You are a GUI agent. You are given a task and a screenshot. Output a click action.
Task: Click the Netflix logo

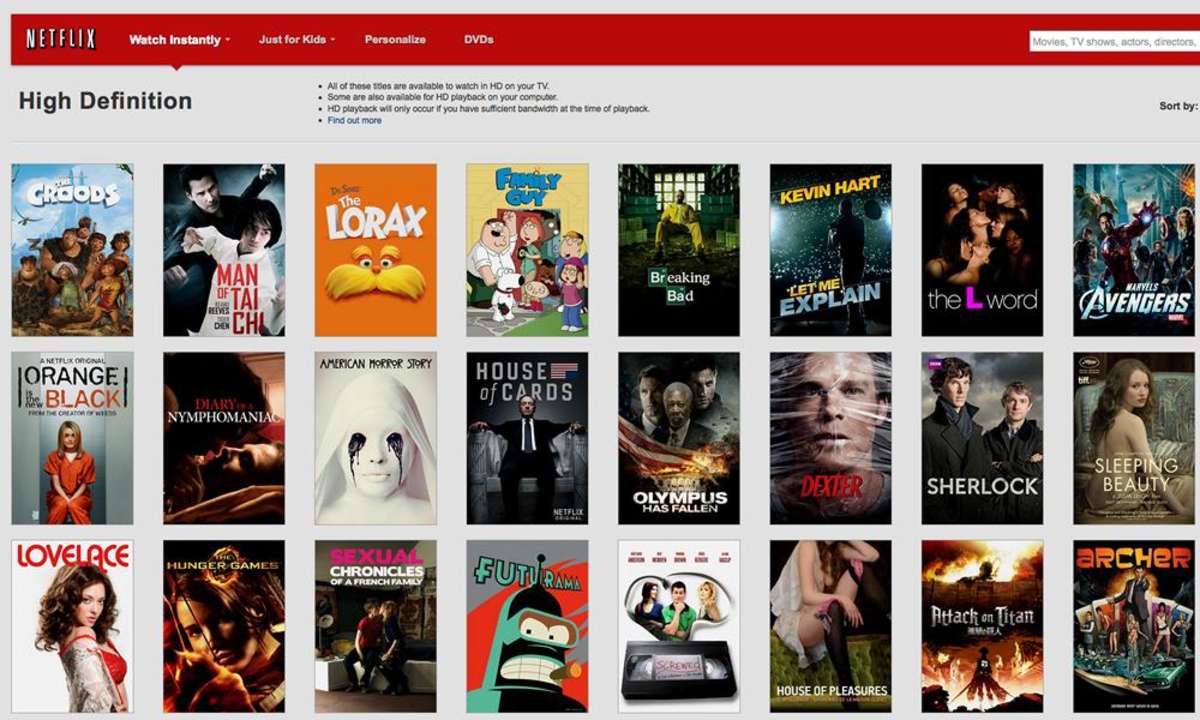(x=60, y=39)
